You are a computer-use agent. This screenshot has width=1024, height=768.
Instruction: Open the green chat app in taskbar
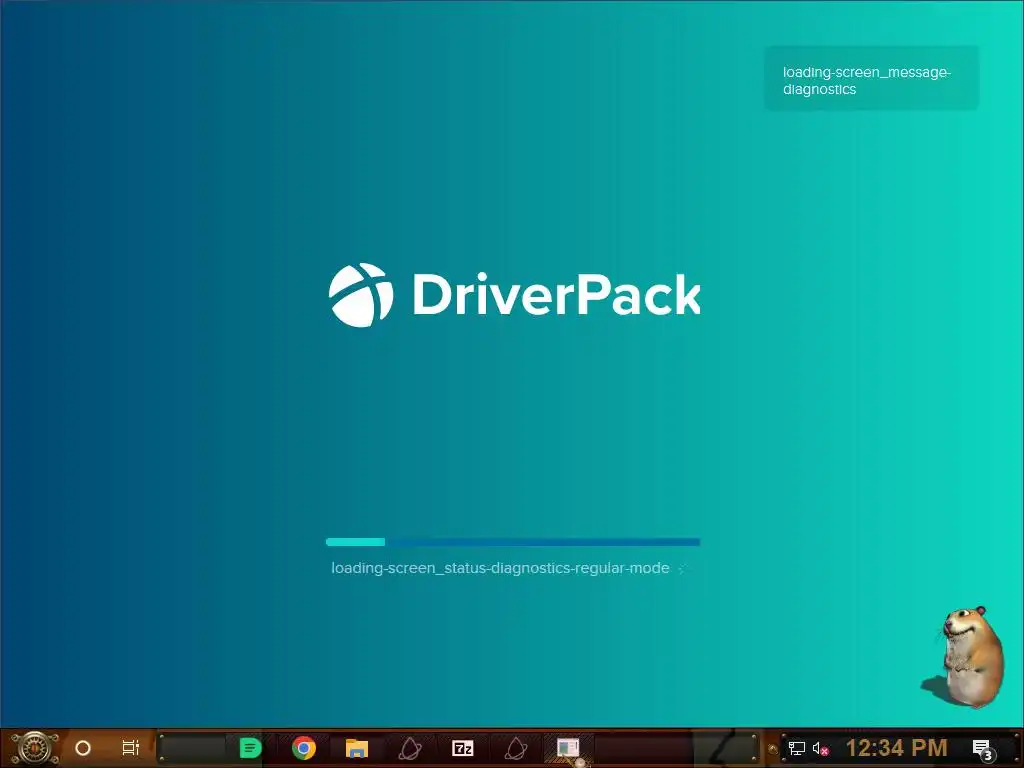point(250,748)
